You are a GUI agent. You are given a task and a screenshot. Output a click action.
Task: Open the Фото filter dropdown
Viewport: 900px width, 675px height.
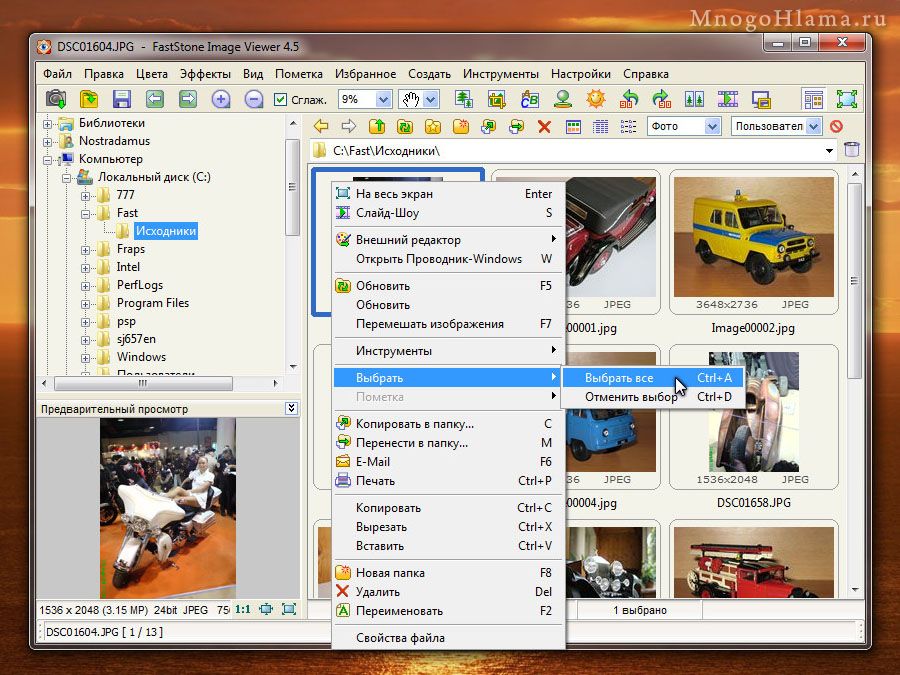click(712, 126)
